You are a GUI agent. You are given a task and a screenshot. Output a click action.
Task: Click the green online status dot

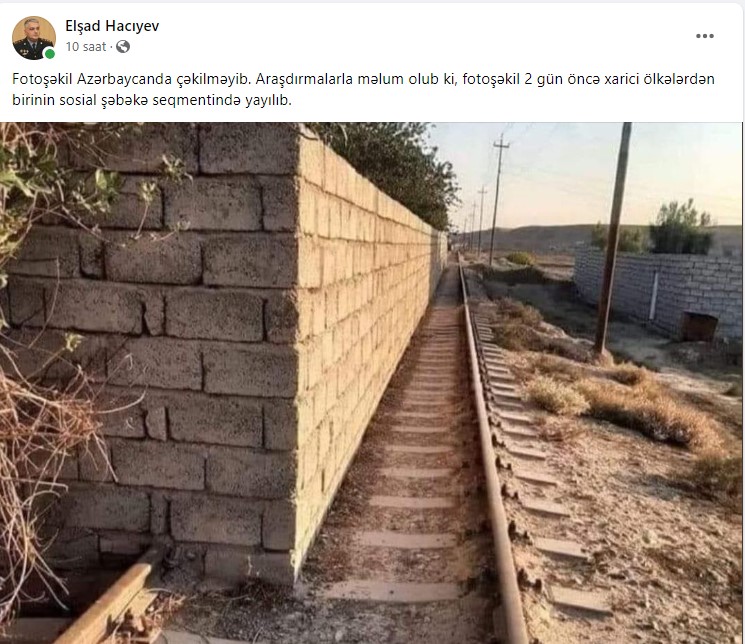49,54
